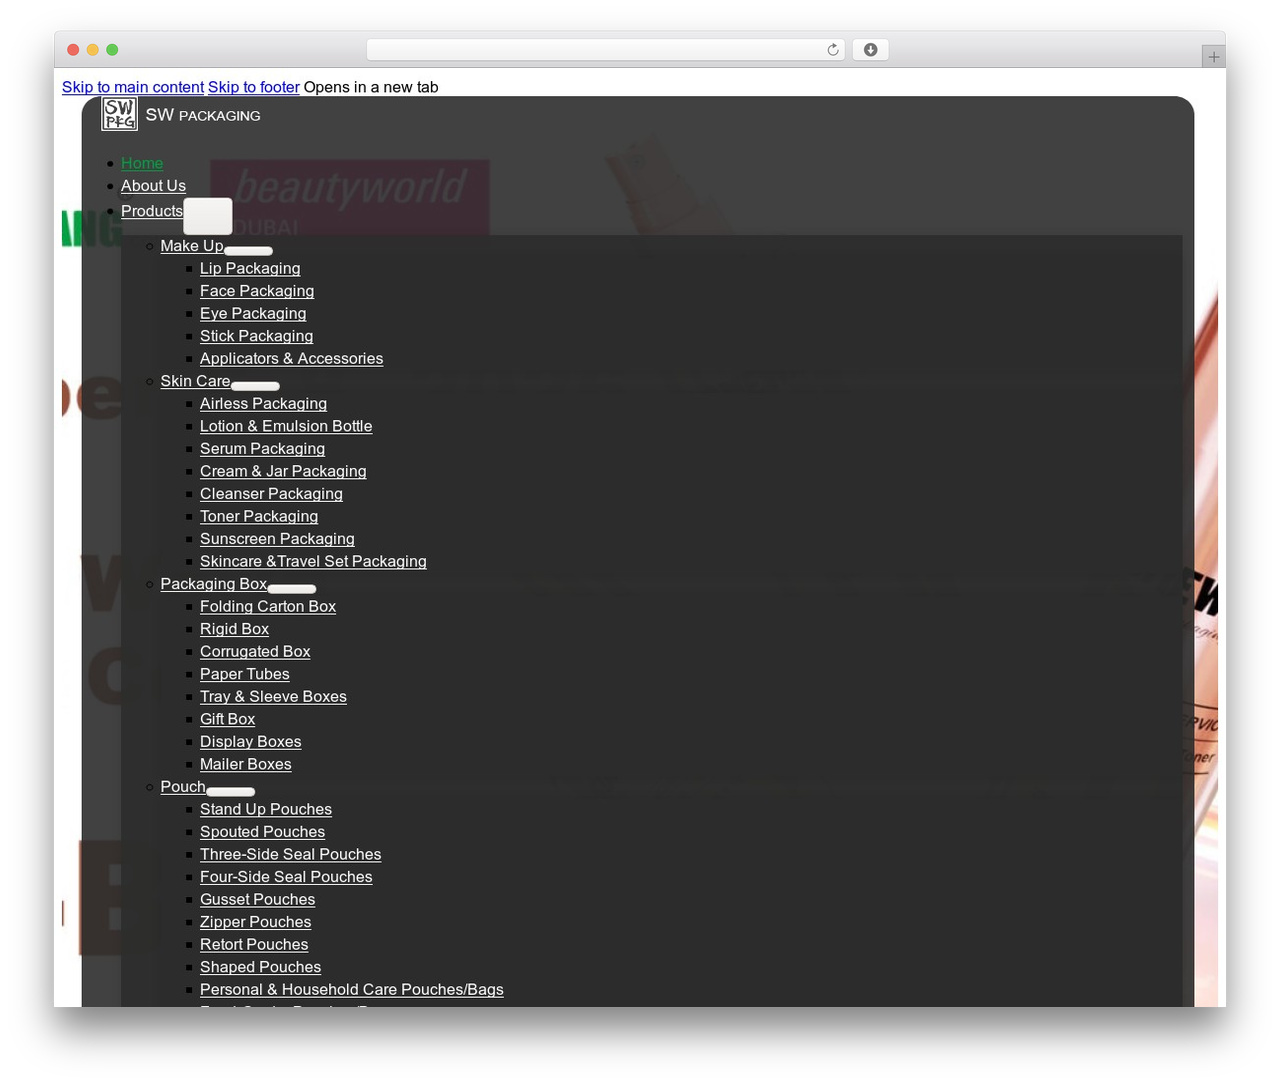
Task: Open Toner Packaging link
Action: (x=259, y=516)
